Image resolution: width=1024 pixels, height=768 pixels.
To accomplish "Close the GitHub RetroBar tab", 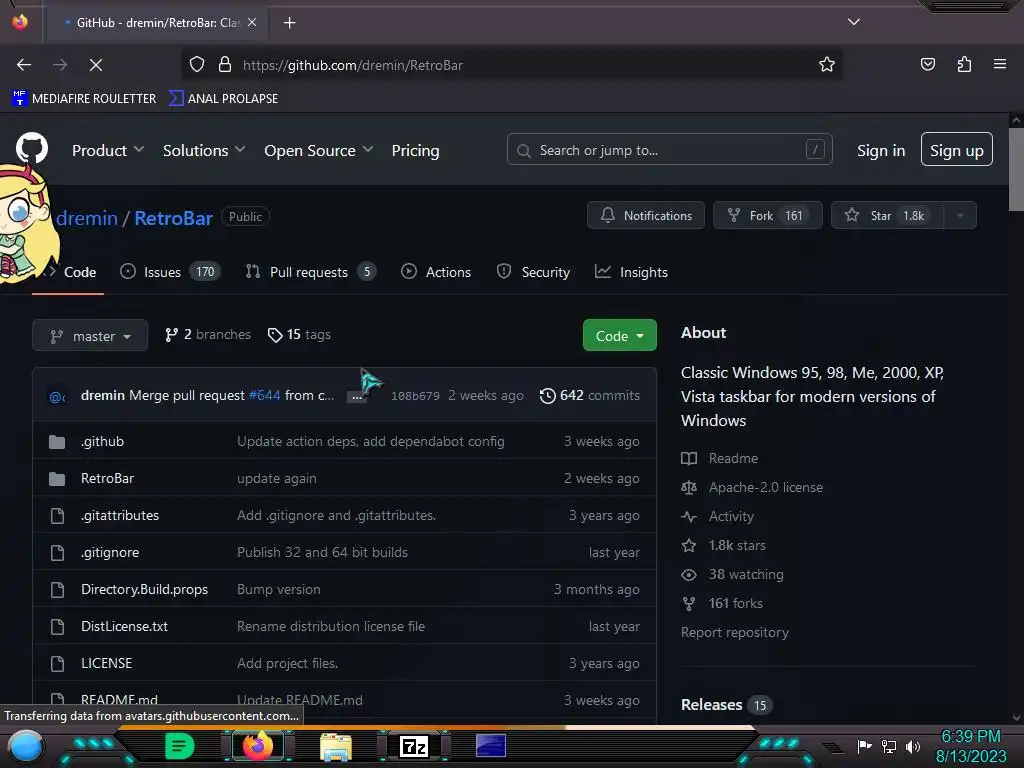I will coord(252,22).
